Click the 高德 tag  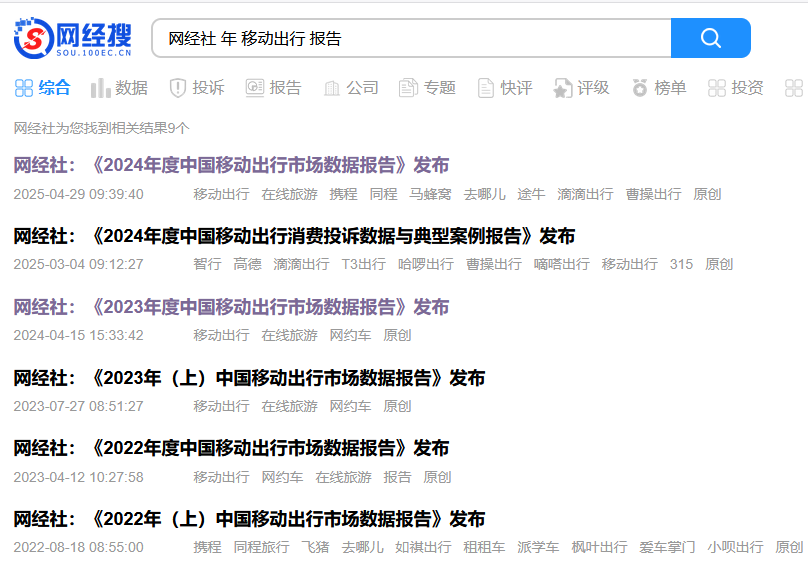pyautogui.click(x=247, y=264)
